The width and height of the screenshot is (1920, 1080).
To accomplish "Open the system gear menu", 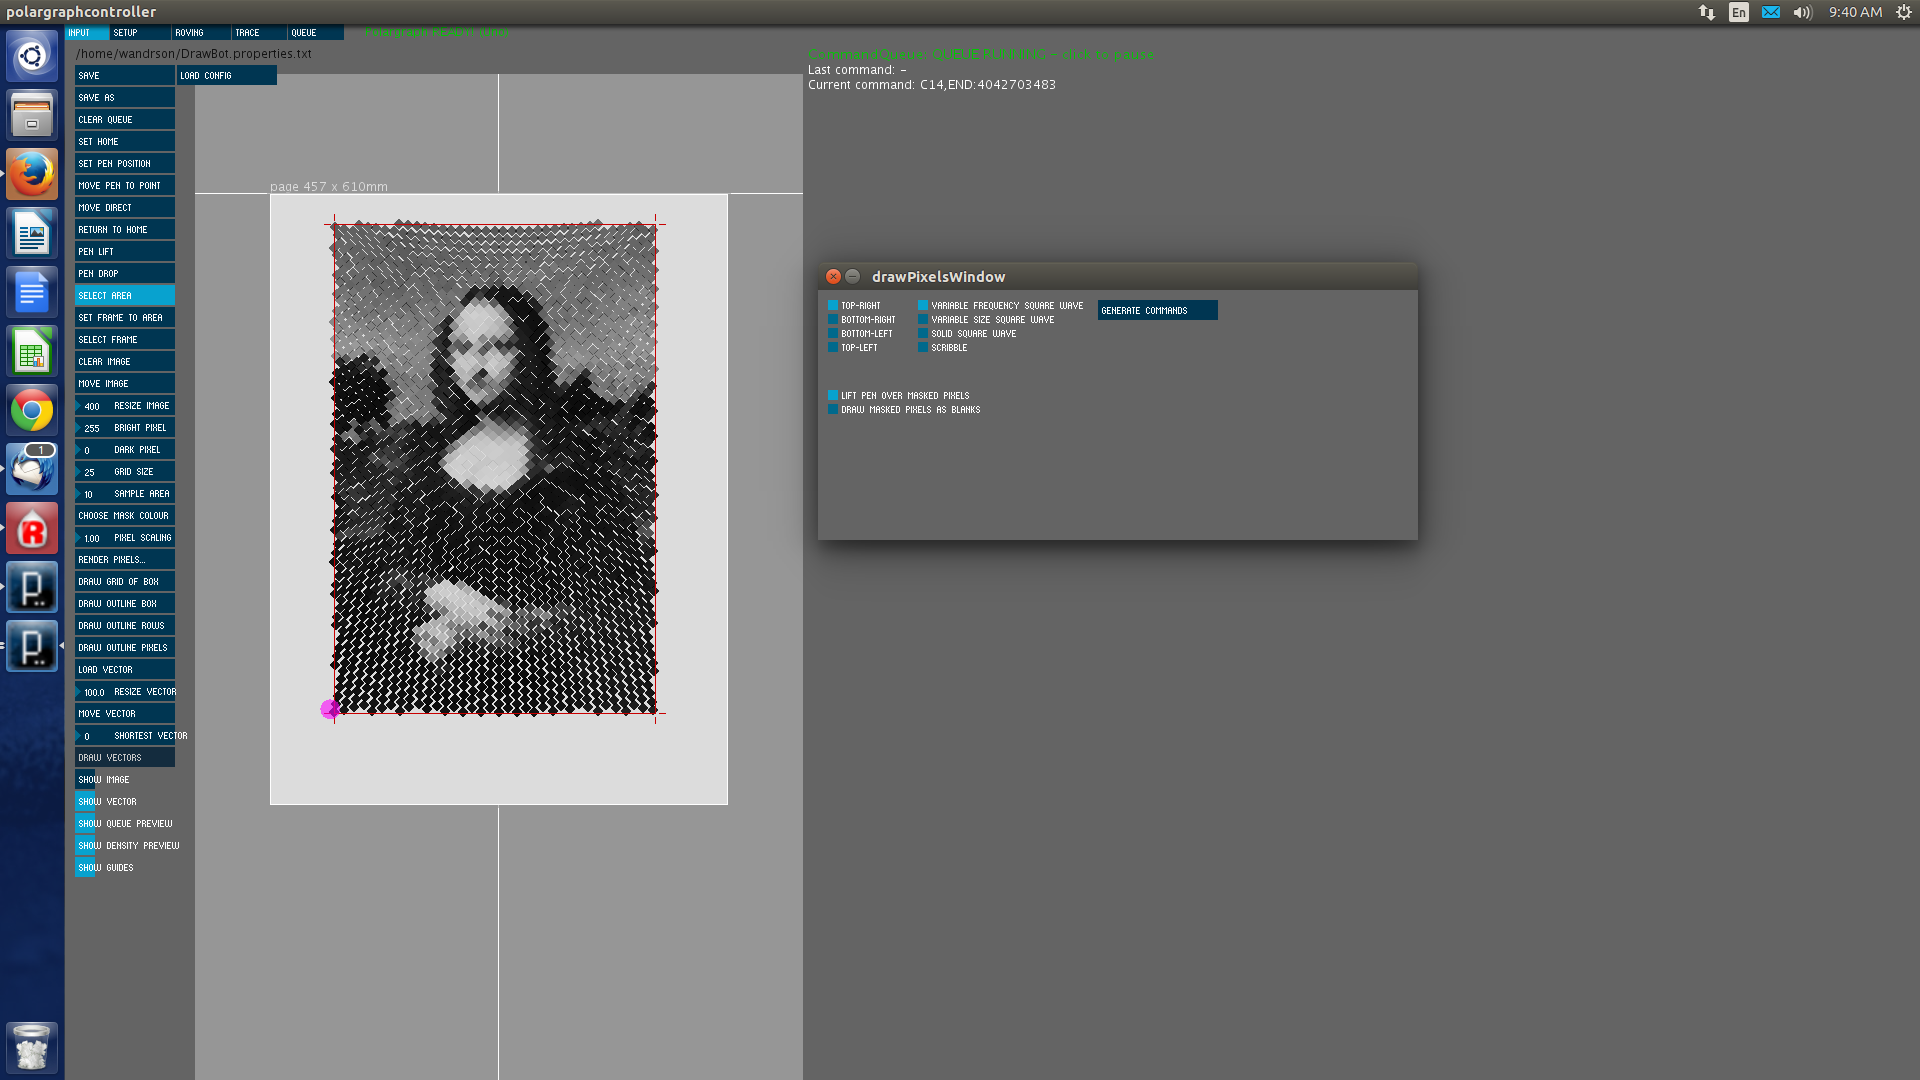I will tap(1904, 12).
